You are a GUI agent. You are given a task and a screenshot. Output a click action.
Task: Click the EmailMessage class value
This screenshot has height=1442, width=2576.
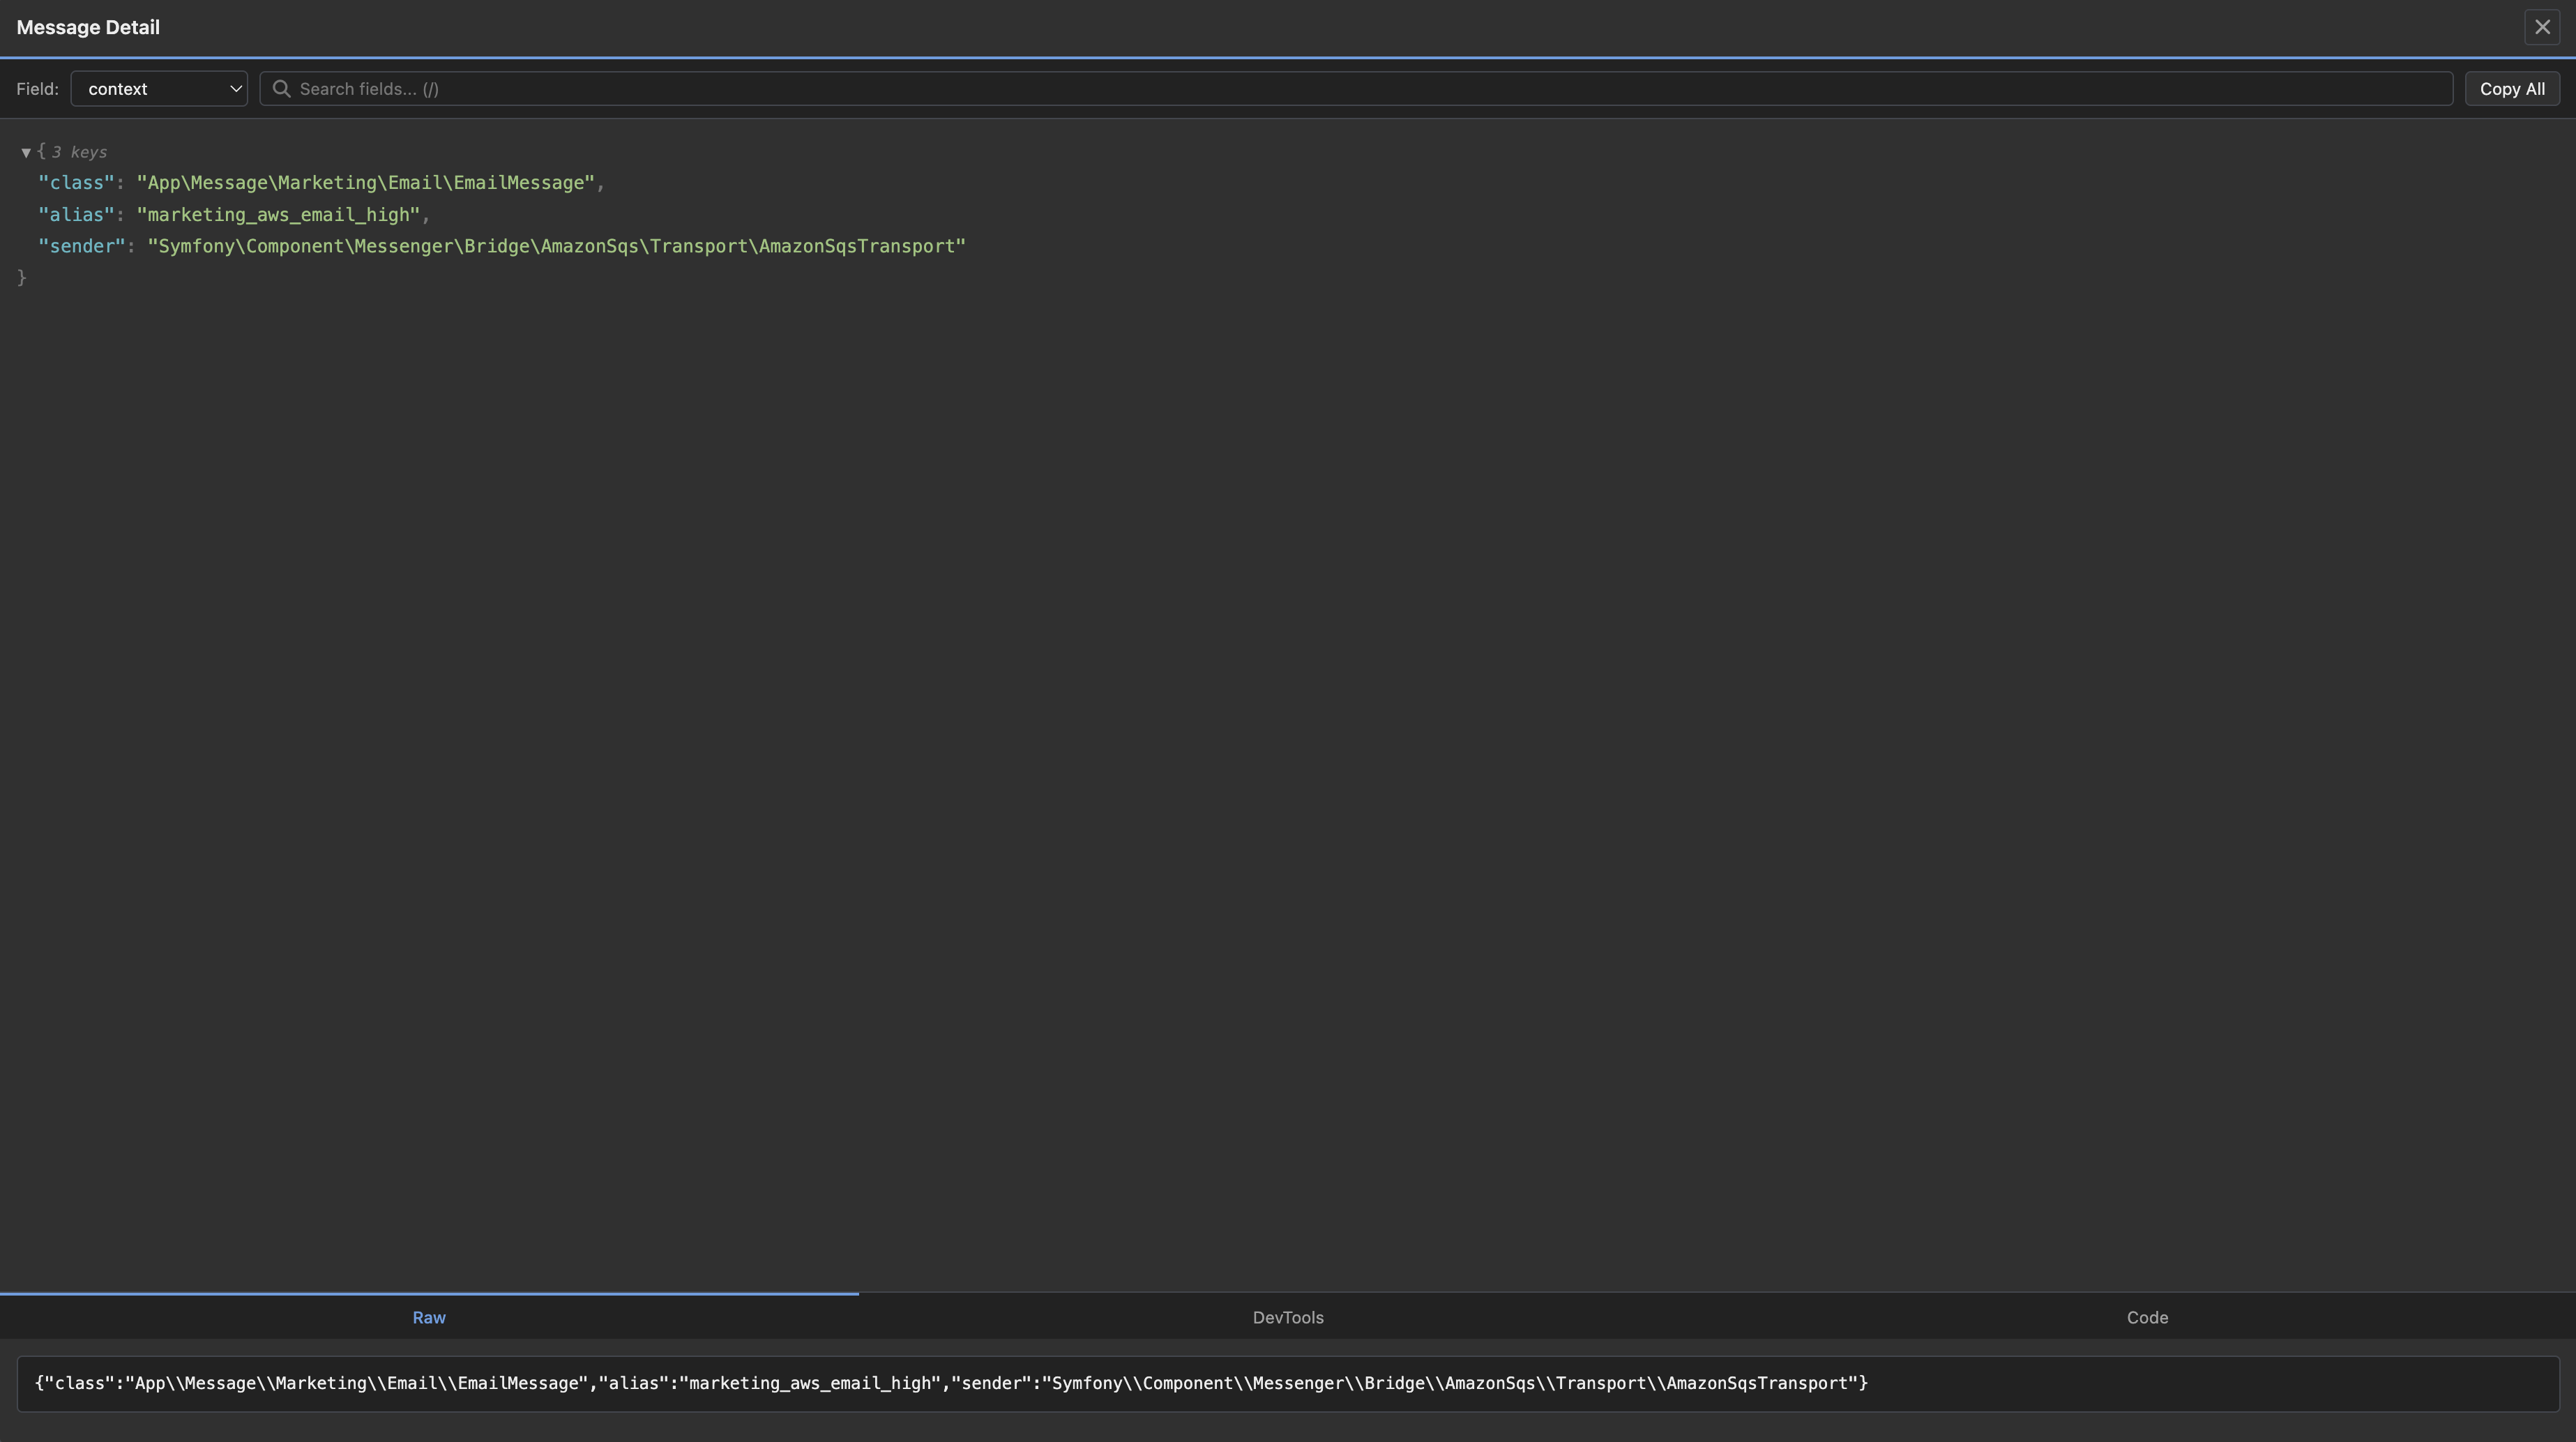[x=371, y=183]
